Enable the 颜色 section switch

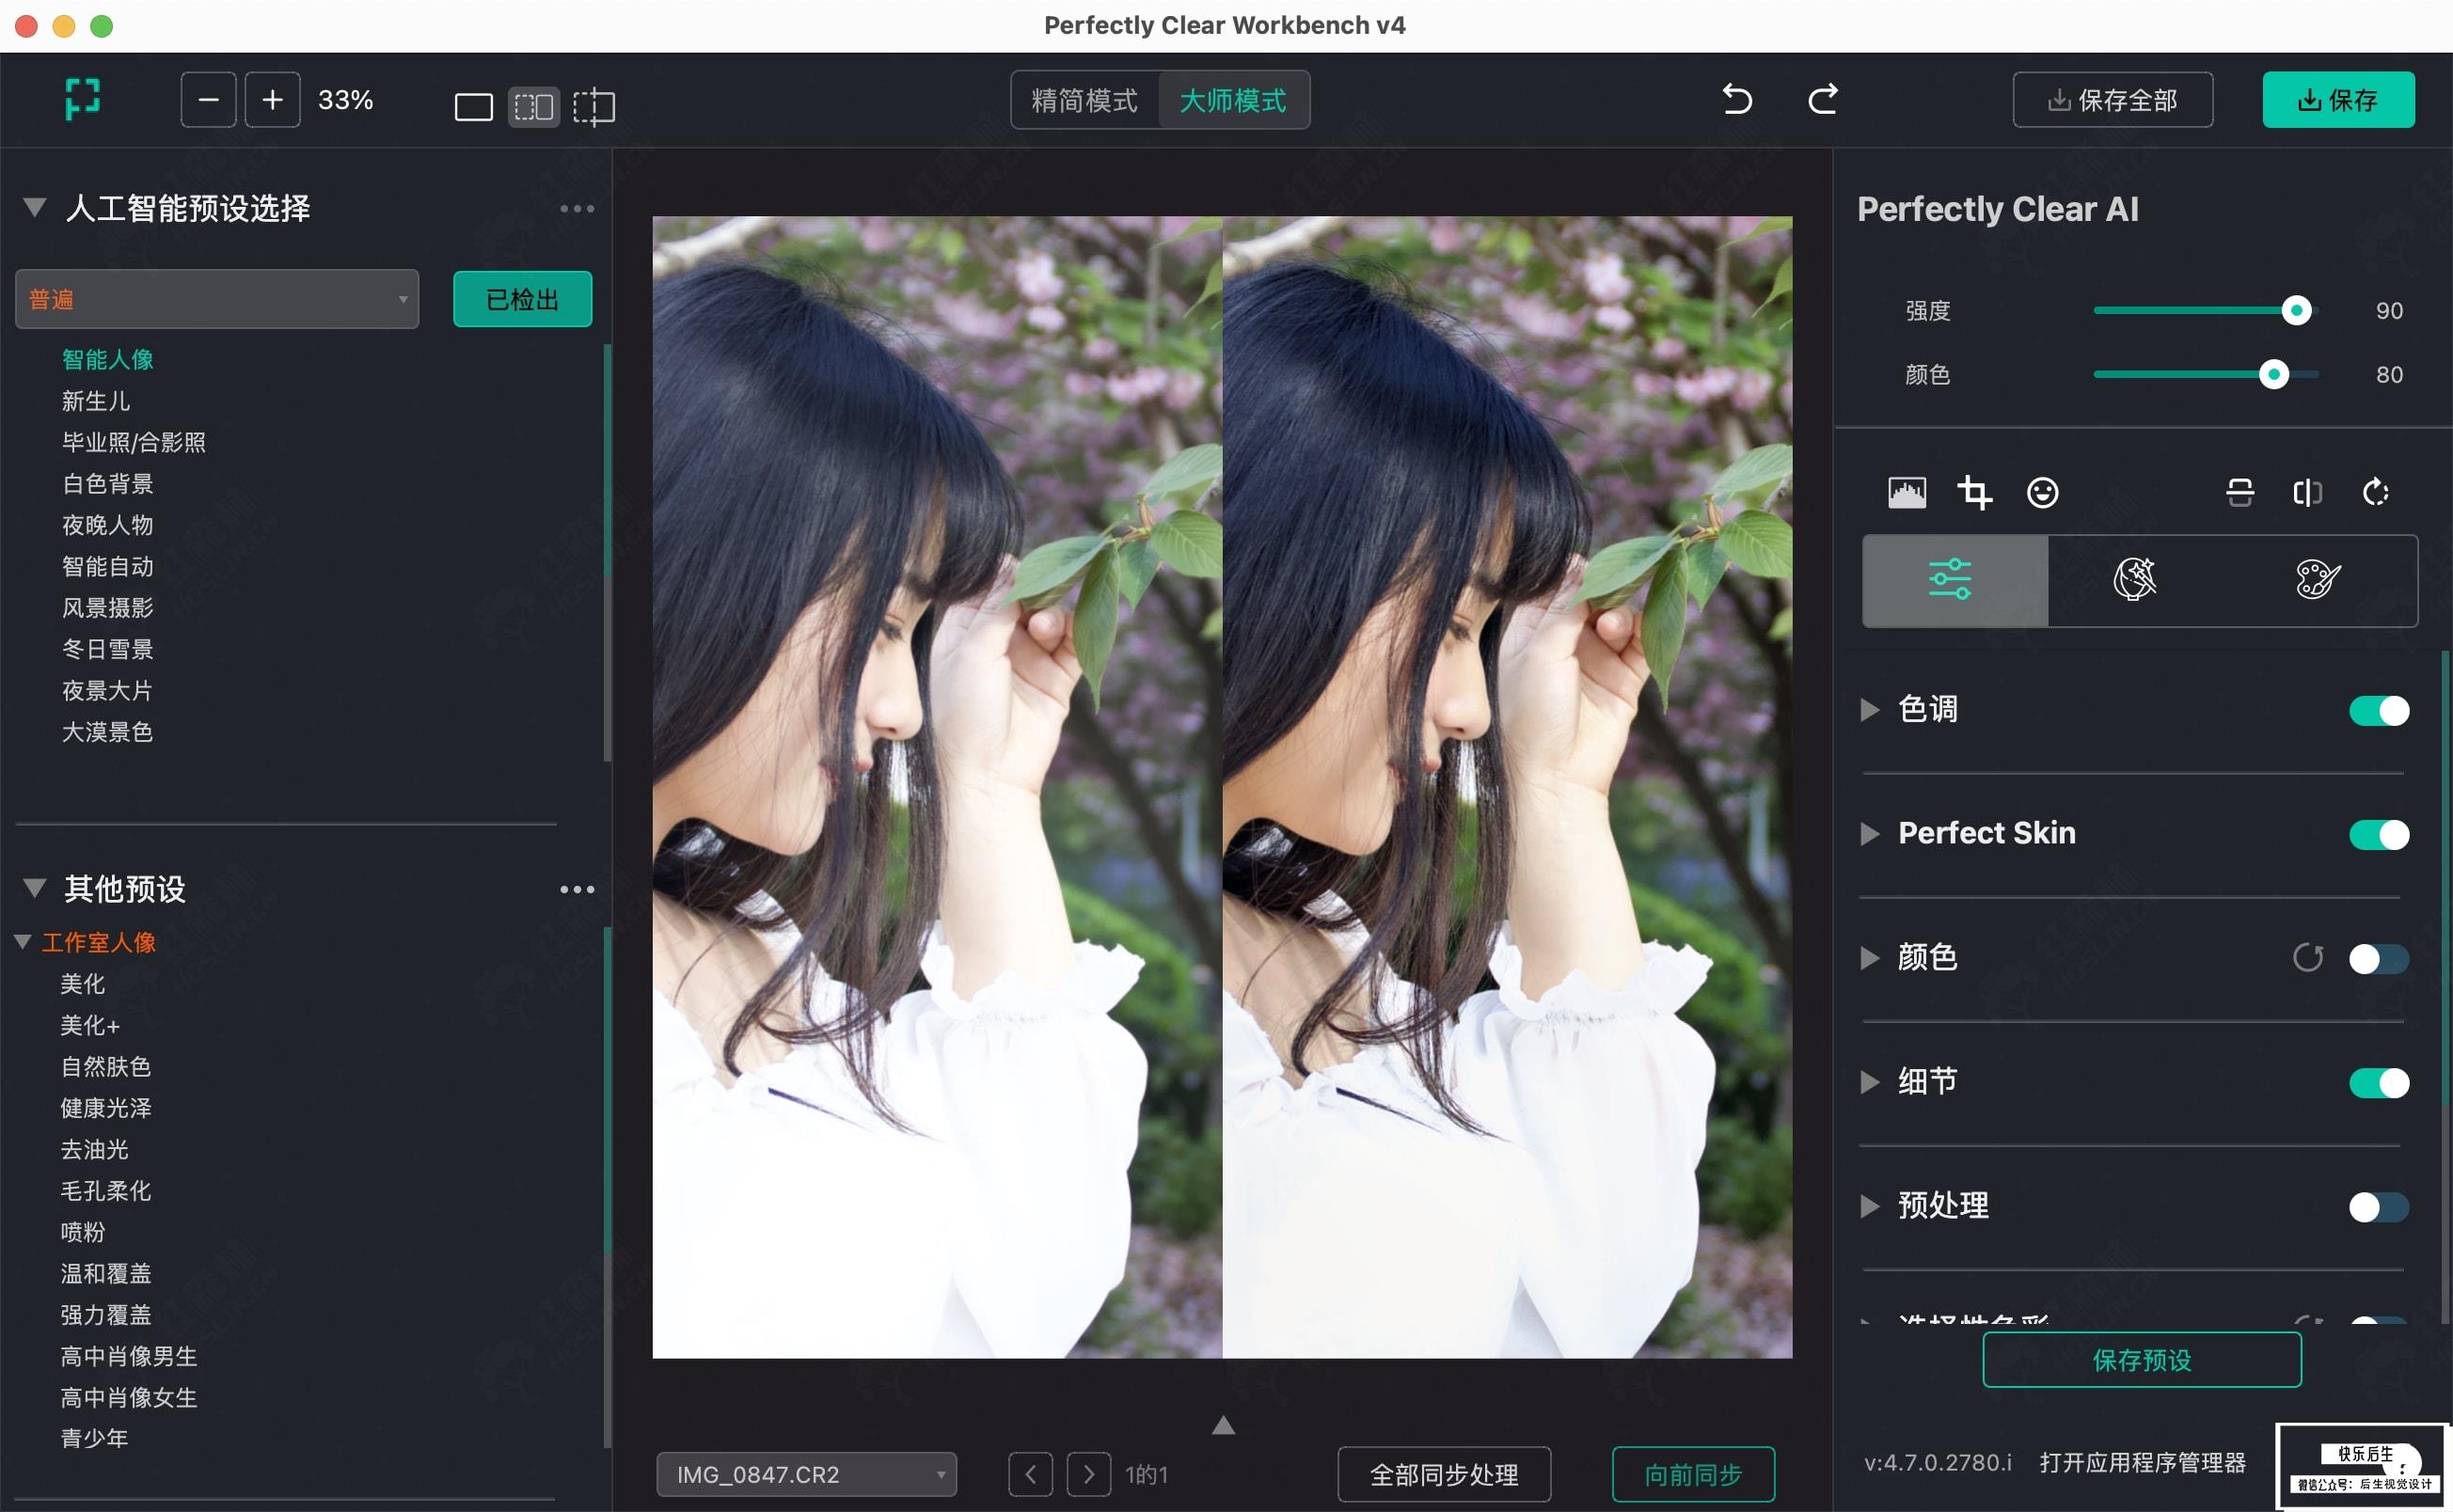click(2379, 959)
